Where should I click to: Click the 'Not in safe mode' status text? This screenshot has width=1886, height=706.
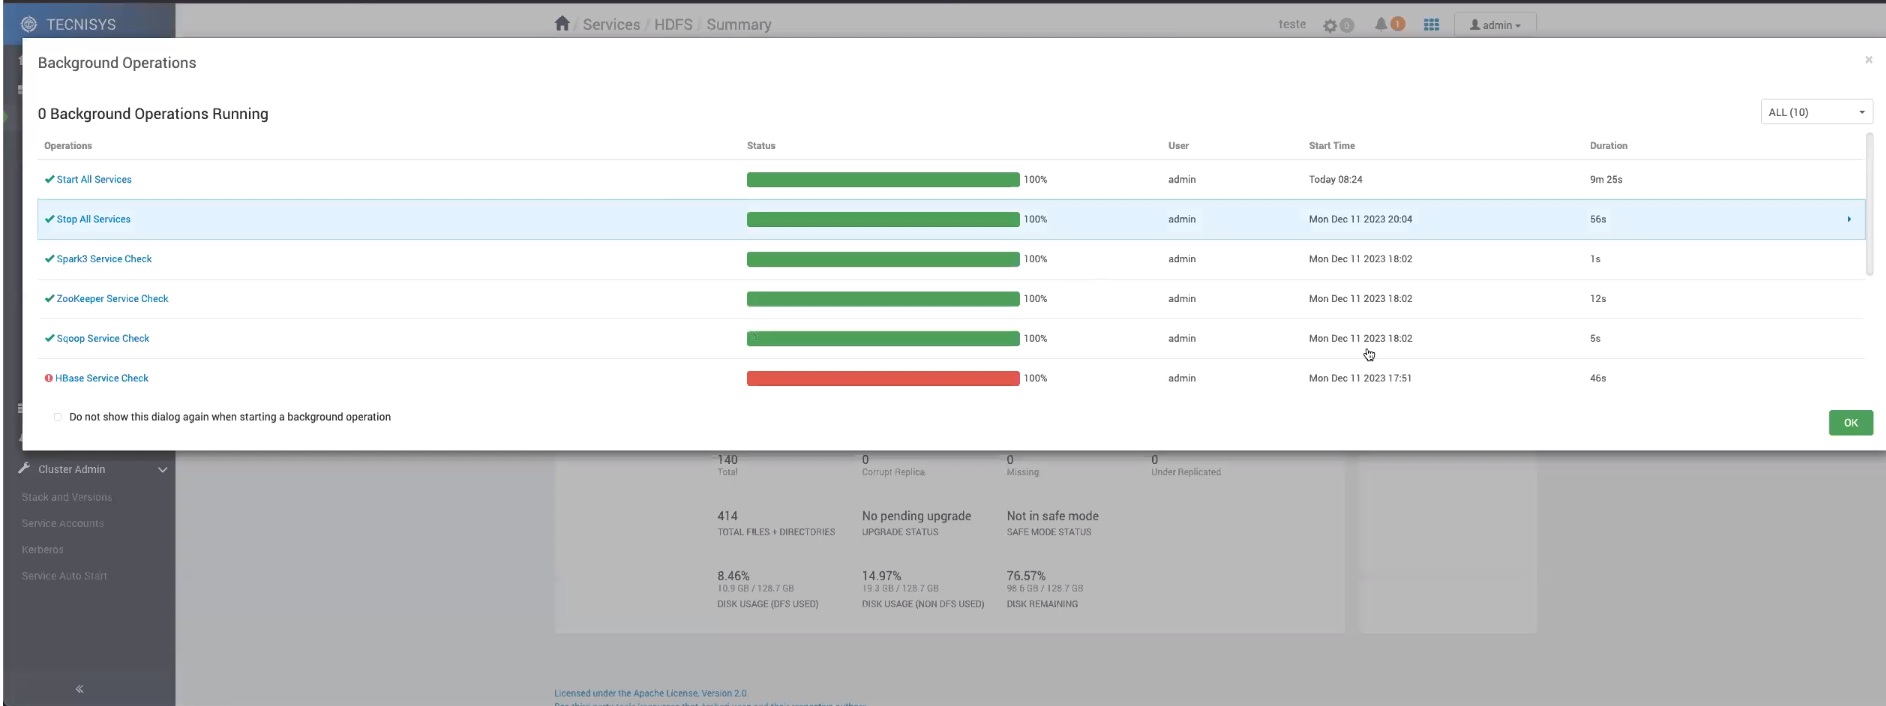pos(1053,516)
